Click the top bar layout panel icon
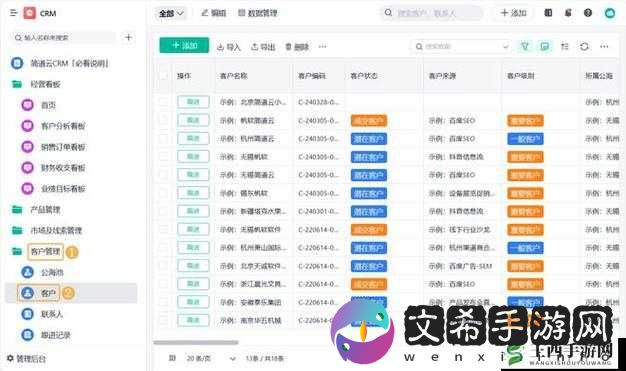The height and width of the screenshot is (371, 626). [548, 13]
